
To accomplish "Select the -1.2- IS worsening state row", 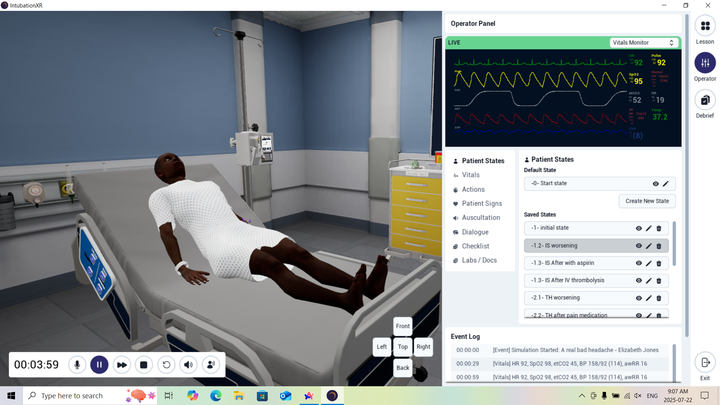I will [x=596, y=246].
